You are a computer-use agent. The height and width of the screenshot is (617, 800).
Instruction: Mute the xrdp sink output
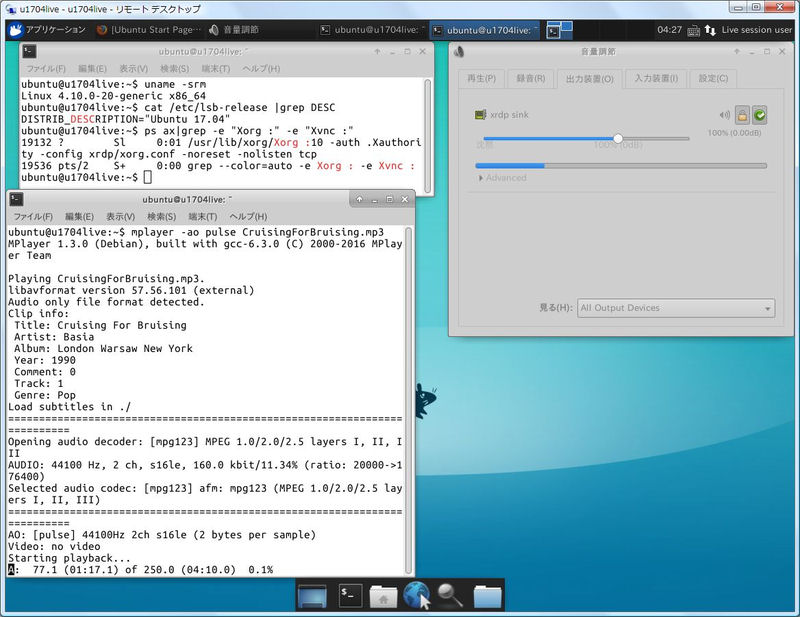click(x=724, y=115)
